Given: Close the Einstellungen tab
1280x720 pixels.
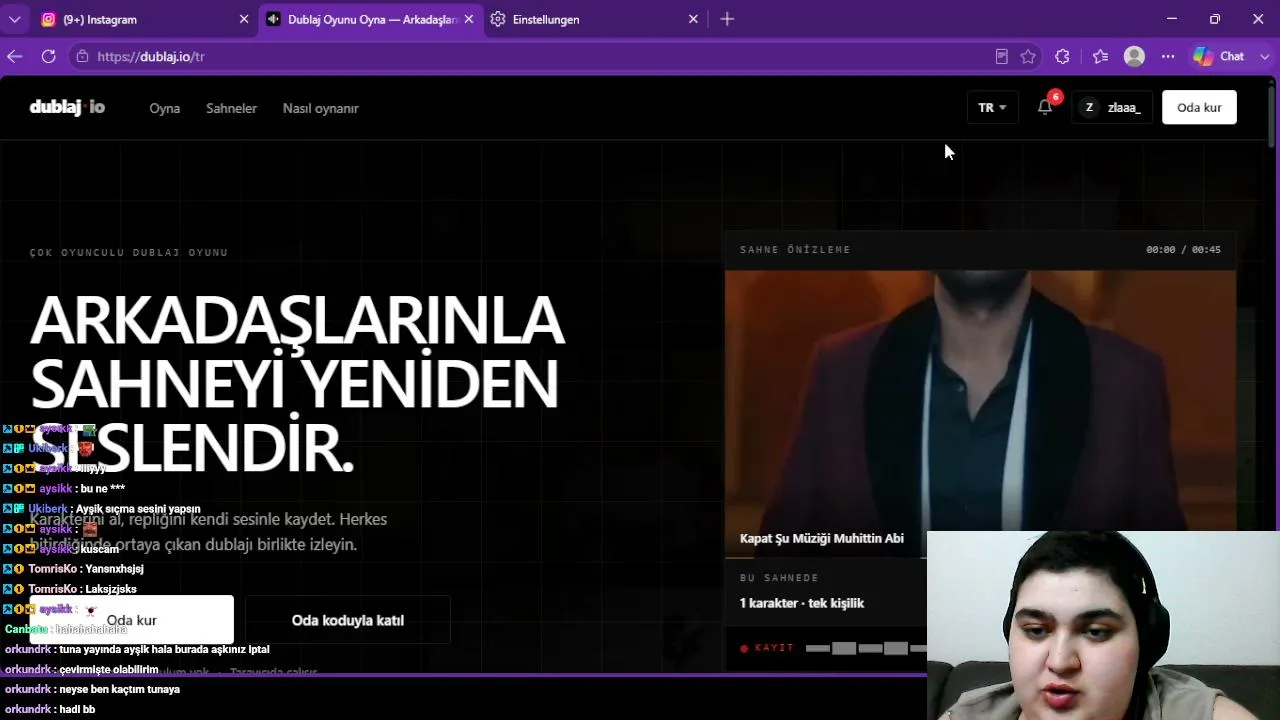Looking at the screenshot, I should coord(694,19).
